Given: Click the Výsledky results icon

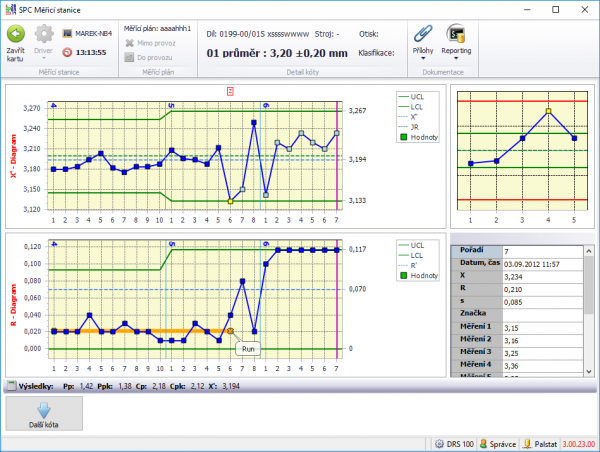Looking at the screenshot, I should click(x=11, y=384).
